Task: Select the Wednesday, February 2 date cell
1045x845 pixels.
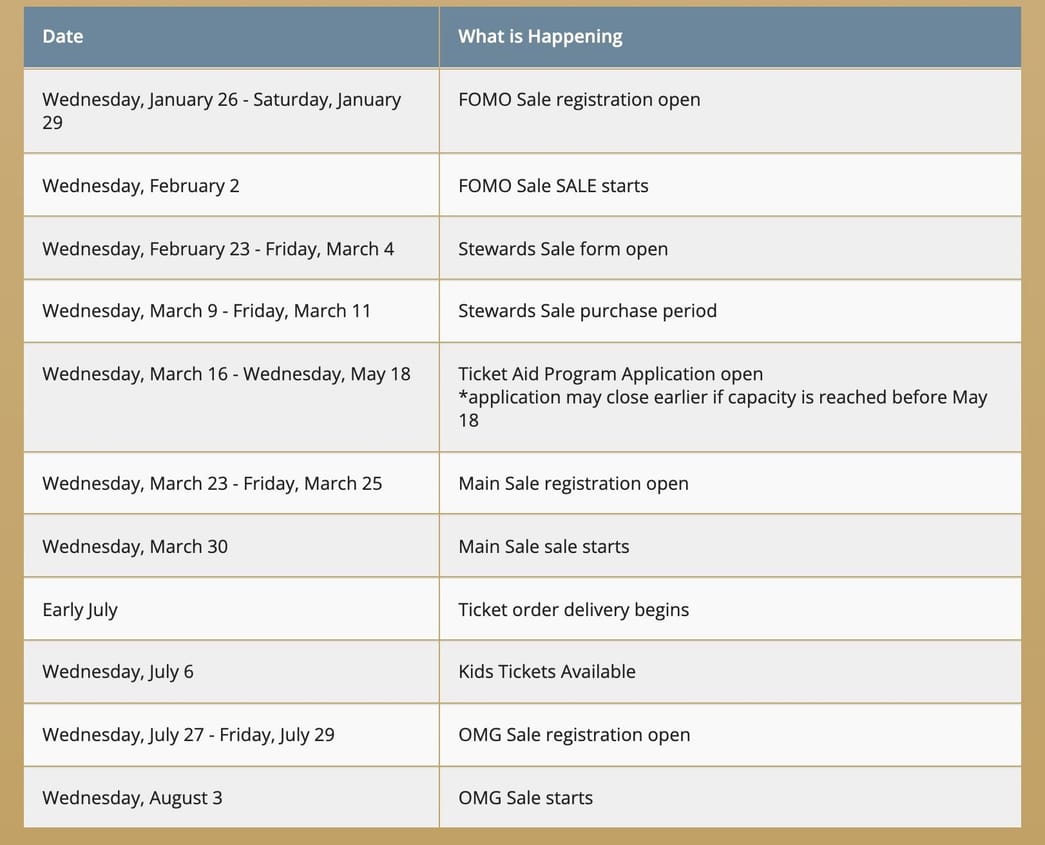Action: pyautogui.click(x=141, y=186)
